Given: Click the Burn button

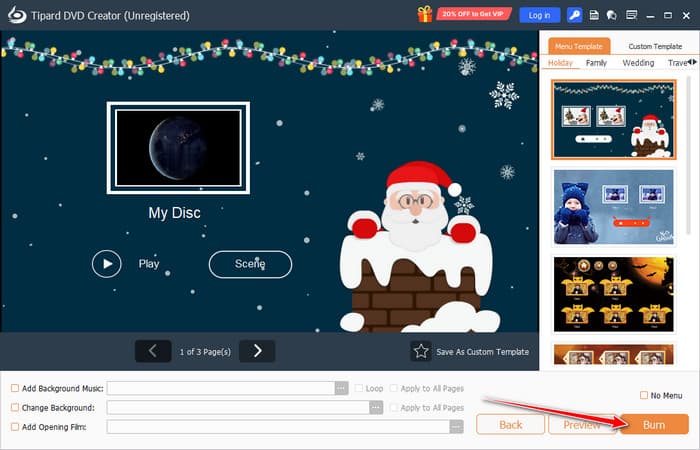Looking at the screenshot, I should [653, 424].
